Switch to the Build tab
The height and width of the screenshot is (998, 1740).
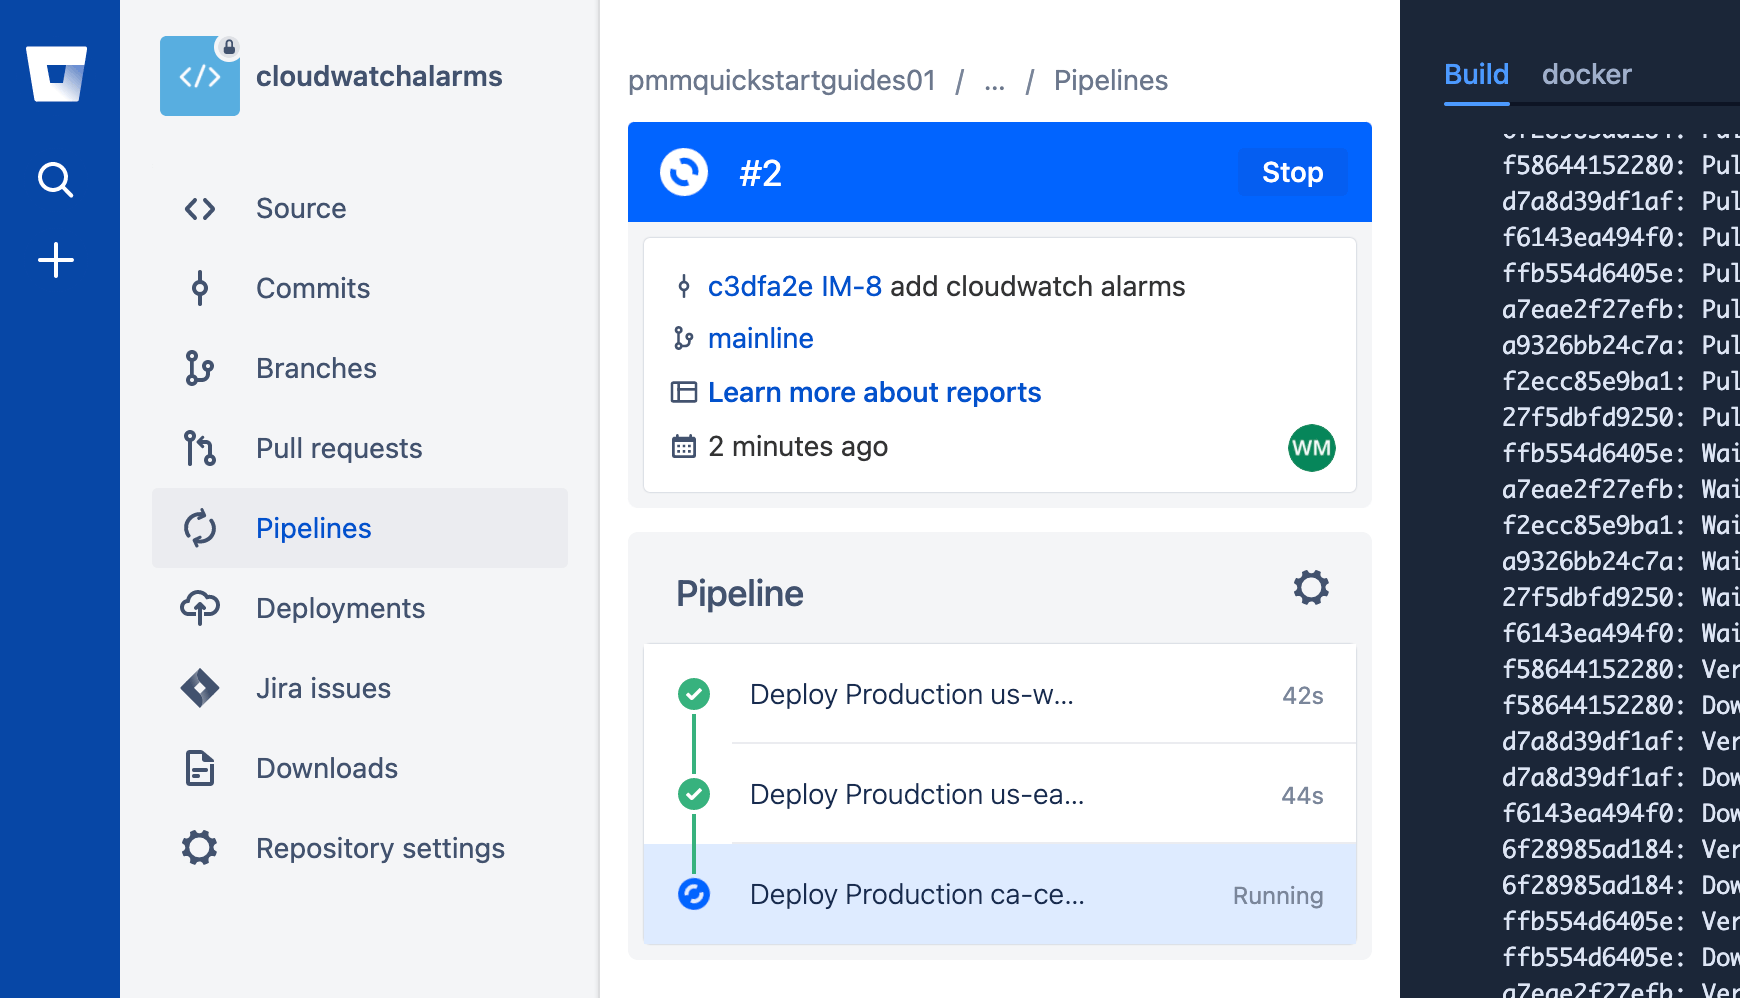coord(1475,74)
